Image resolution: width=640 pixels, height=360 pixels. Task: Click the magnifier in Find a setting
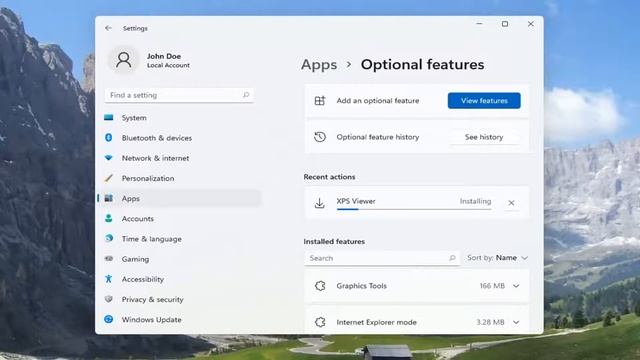click(246, 95)
